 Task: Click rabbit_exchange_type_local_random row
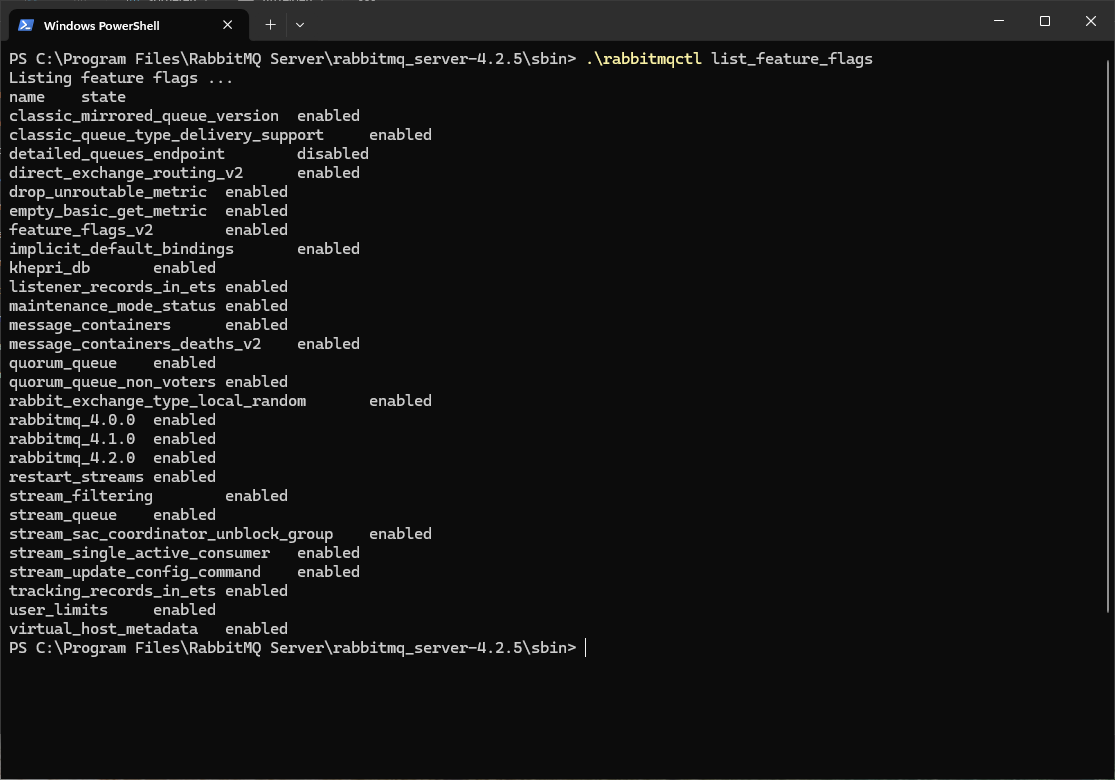pos(220,401)
